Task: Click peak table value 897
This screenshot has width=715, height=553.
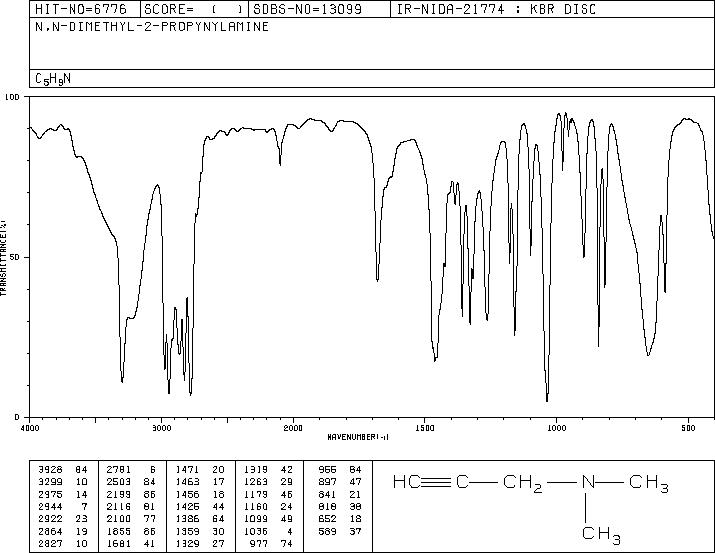Action: 327,482
